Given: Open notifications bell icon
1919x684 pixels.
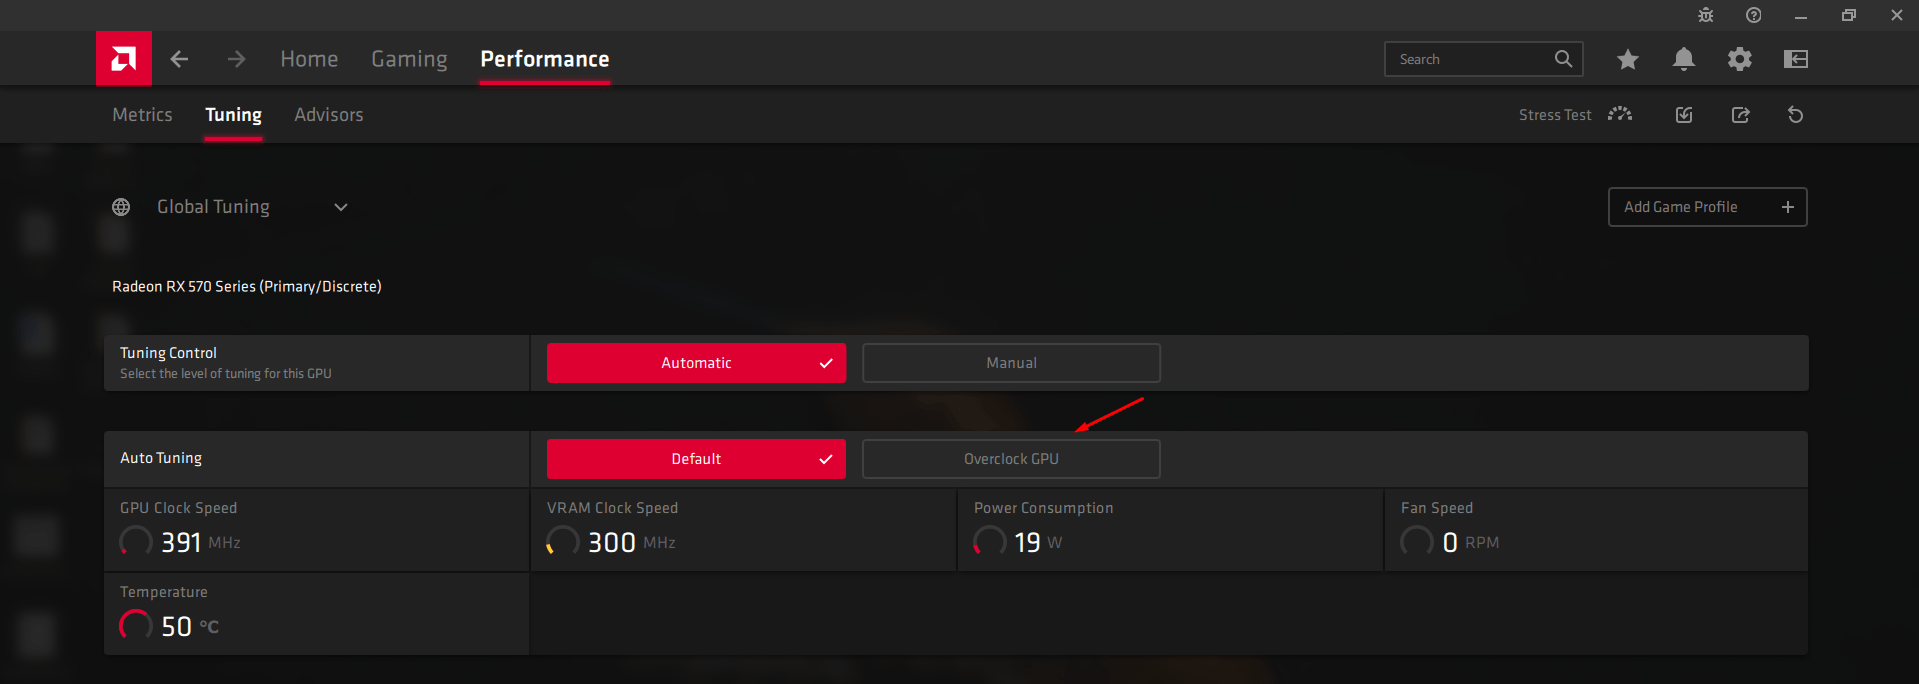Looking at the screenshot, I should pos(1684,59).
